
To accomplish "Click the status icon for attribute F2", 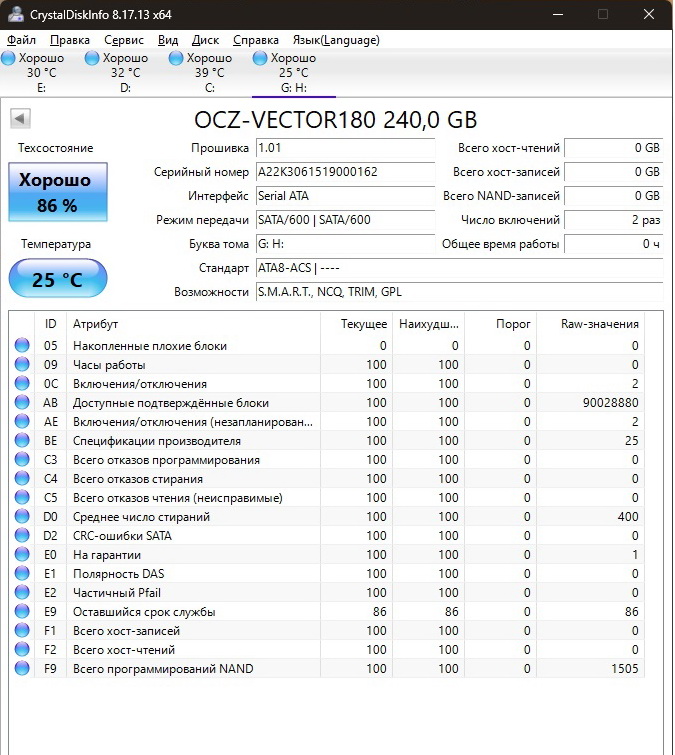I will pos(22,650).
